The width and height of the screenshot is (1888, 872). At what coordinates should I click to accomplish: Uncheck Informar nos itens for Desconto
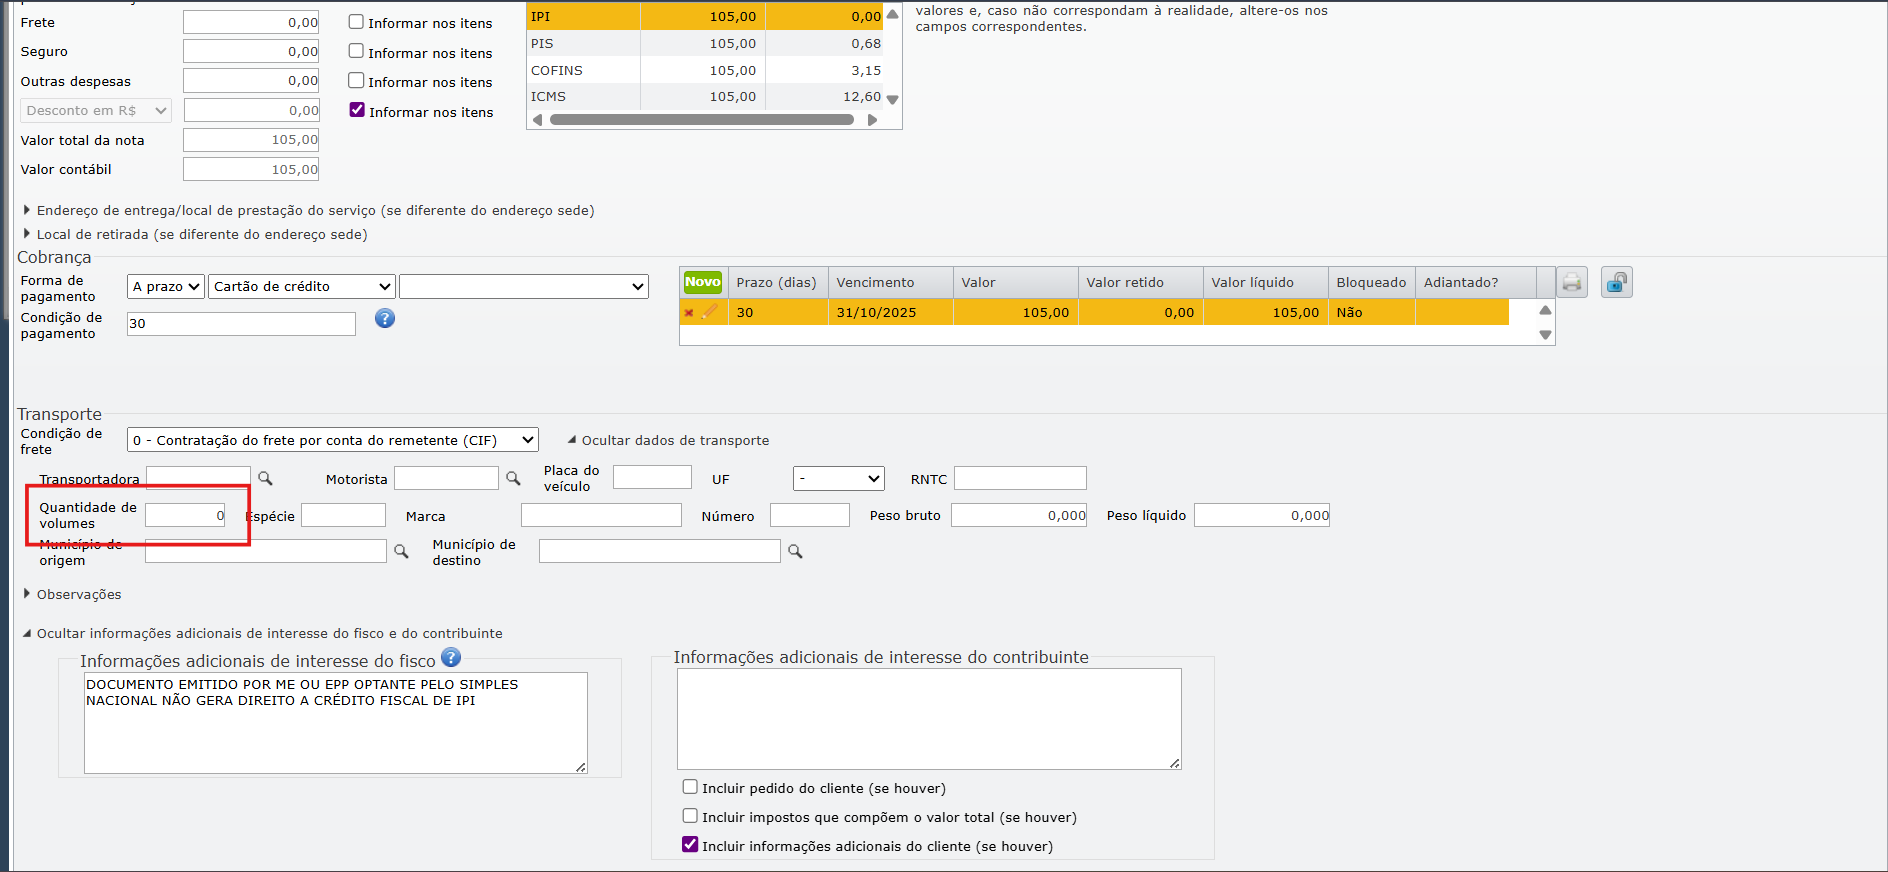[x=357, y=110]
